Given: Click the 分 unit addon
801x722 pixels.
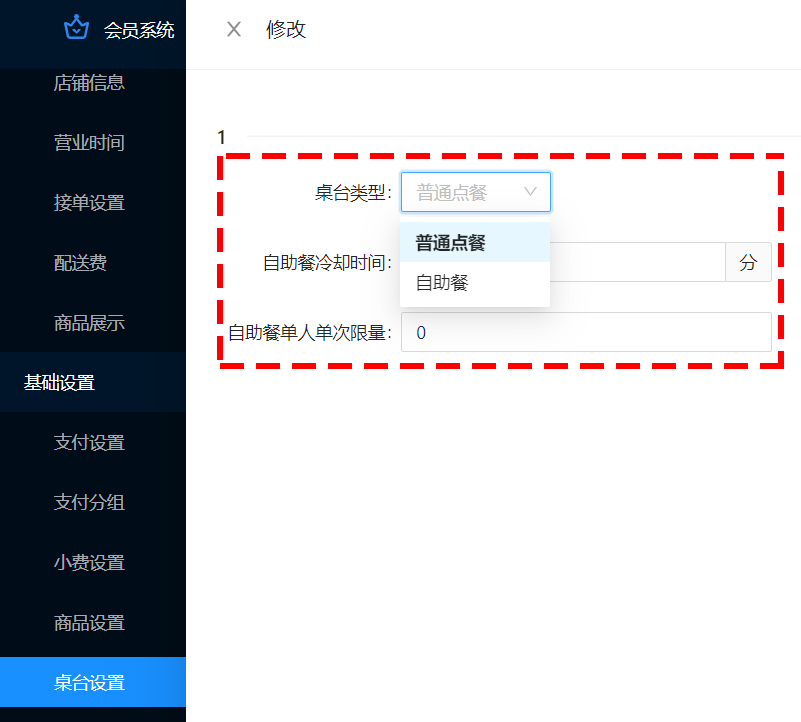Looking at the screenshot, I should [x=748, y=262].
